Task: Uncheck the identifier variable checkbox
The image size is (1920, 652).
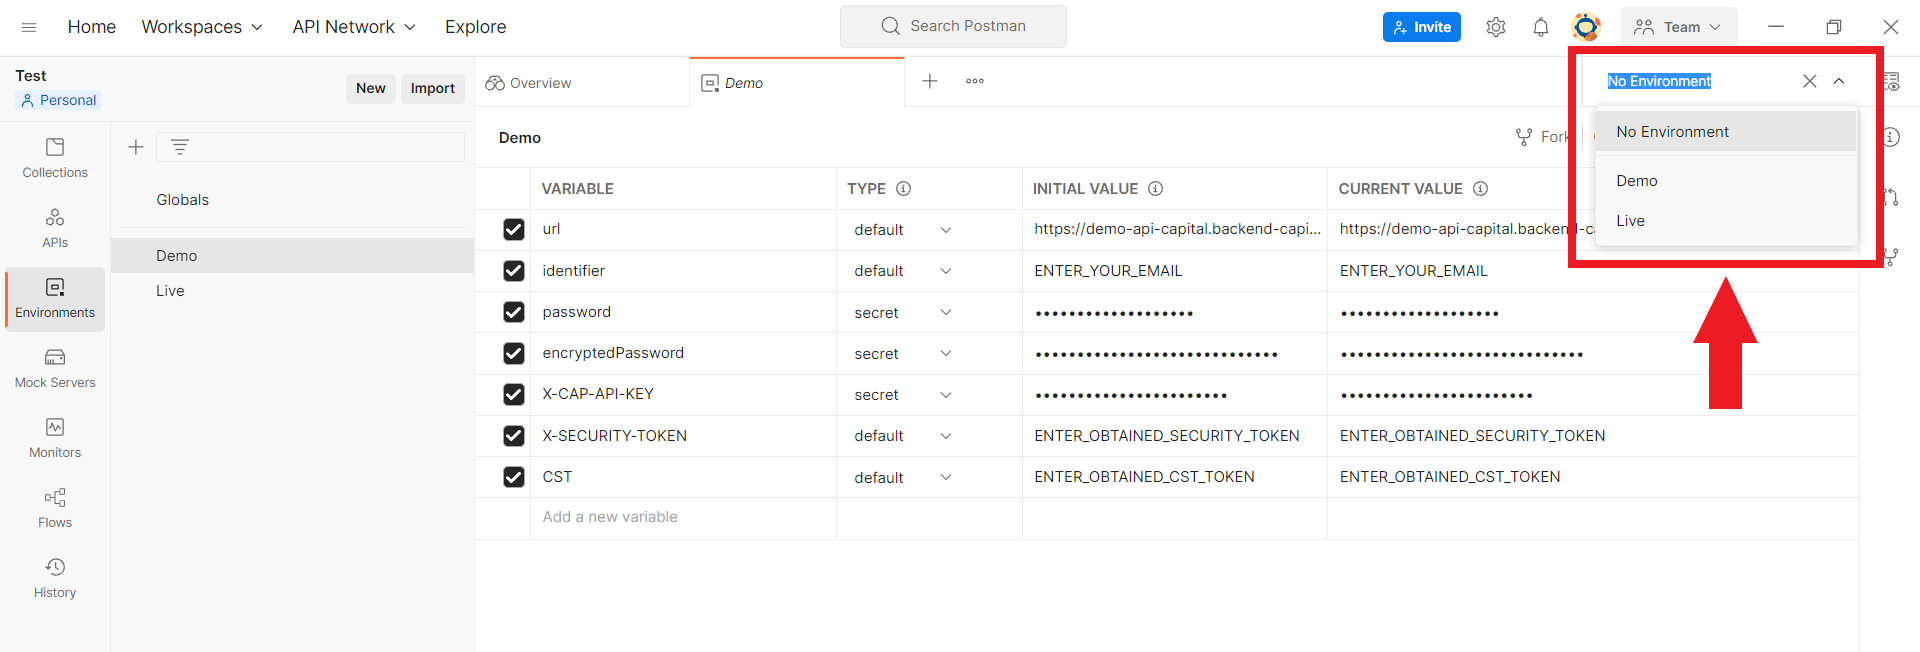Action: coord(514,271)
